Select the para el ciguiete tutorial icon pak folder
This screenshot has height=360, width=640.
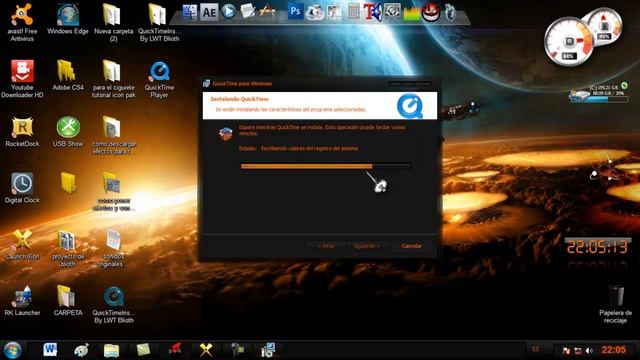113,79
